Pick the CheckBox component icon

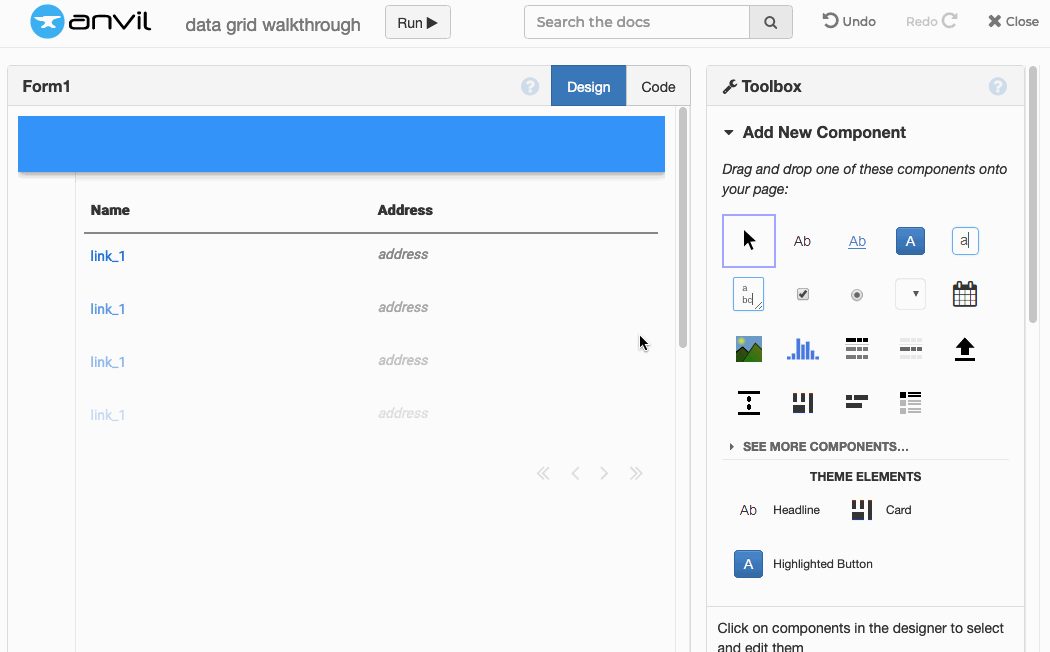tap(803, 295)
